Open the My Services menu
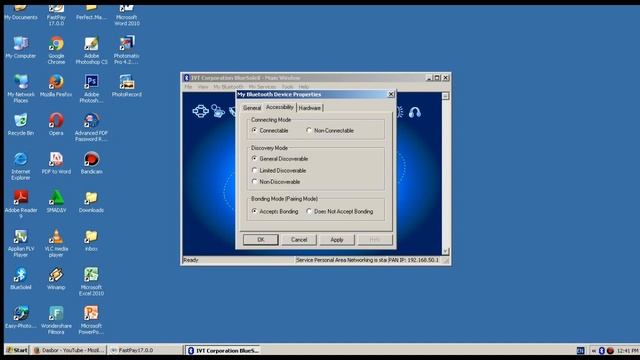 pyautogui.click(x=262, y=87)
